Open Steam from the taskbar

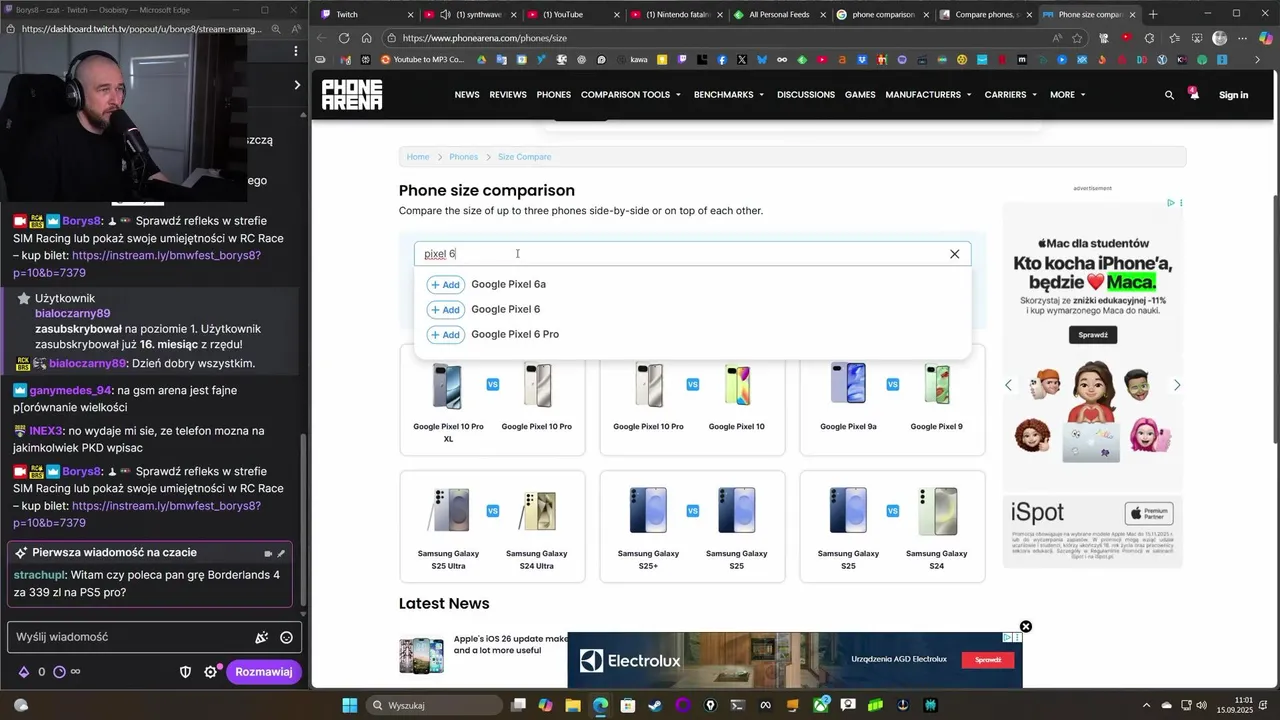click(655, 705)
